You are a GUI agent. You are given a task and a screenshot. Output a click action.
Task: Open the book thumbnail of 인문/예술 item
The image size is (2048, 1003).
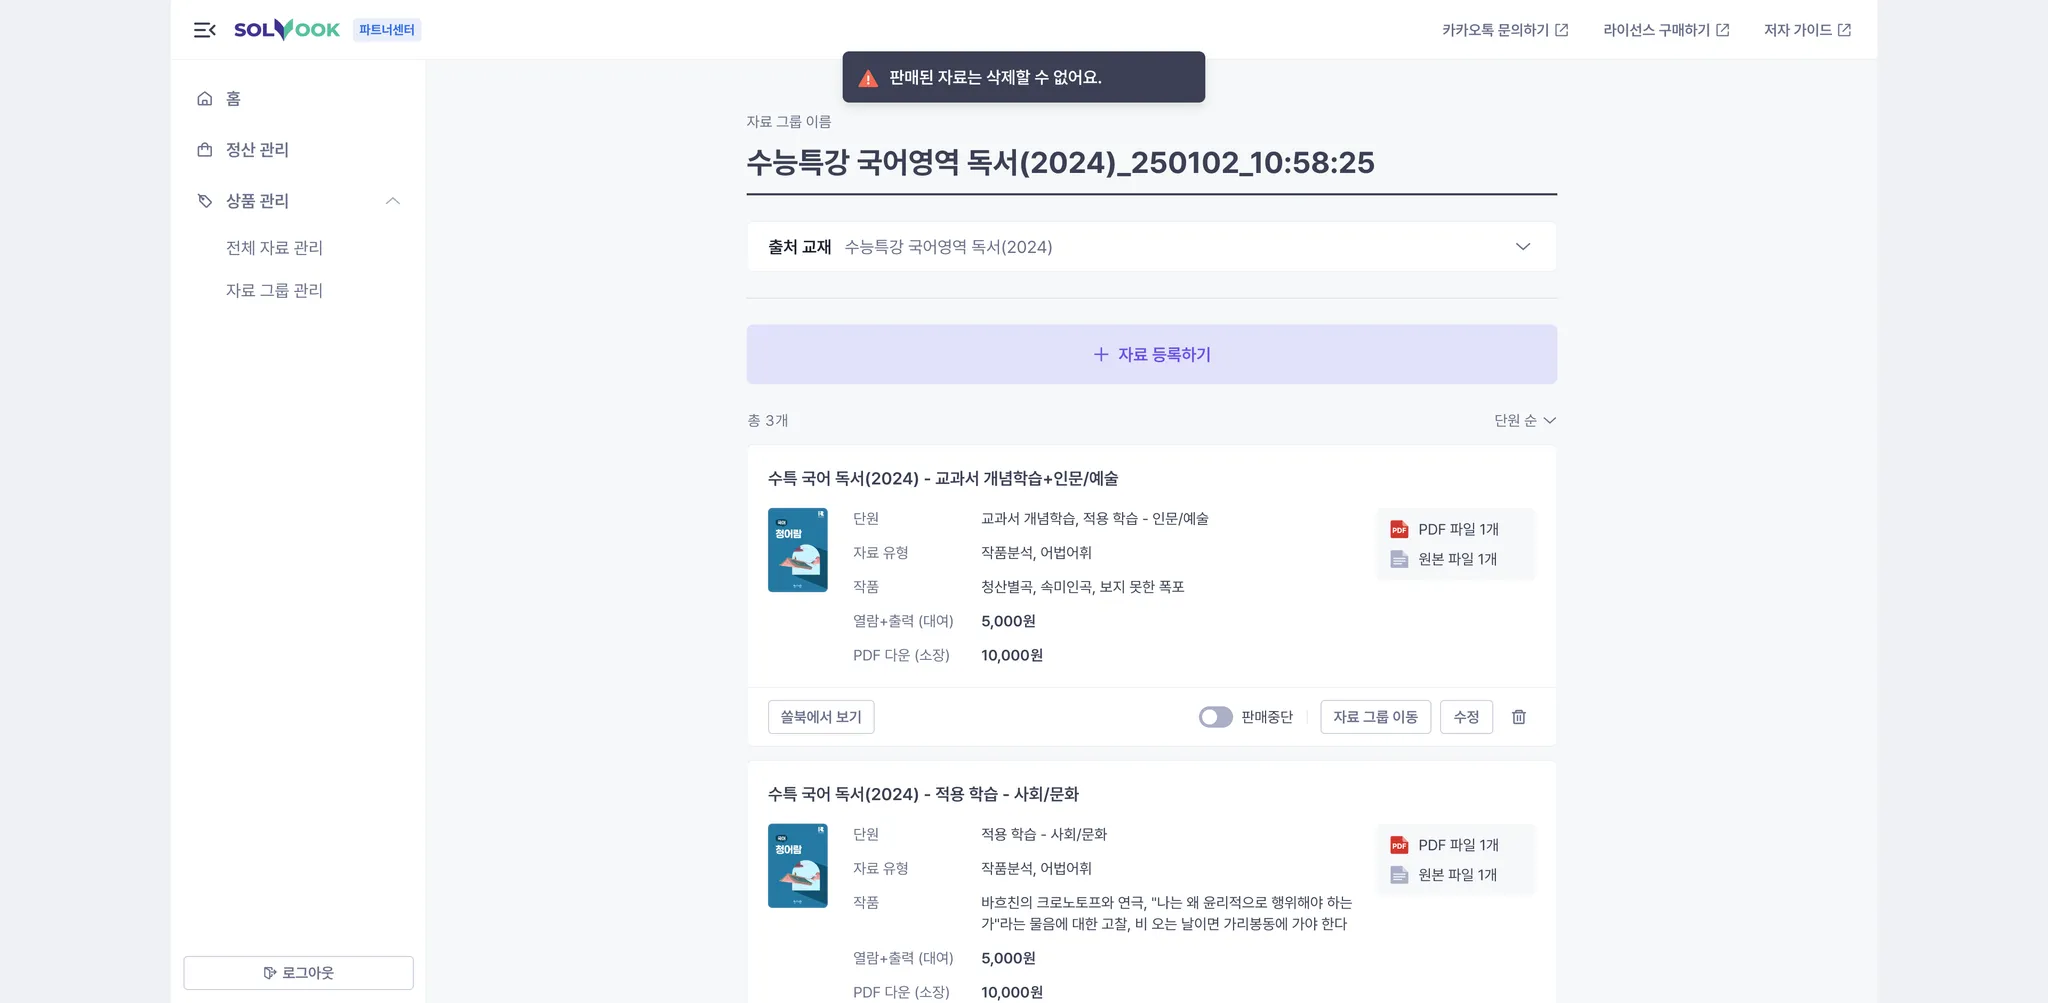tap(797, 550)
